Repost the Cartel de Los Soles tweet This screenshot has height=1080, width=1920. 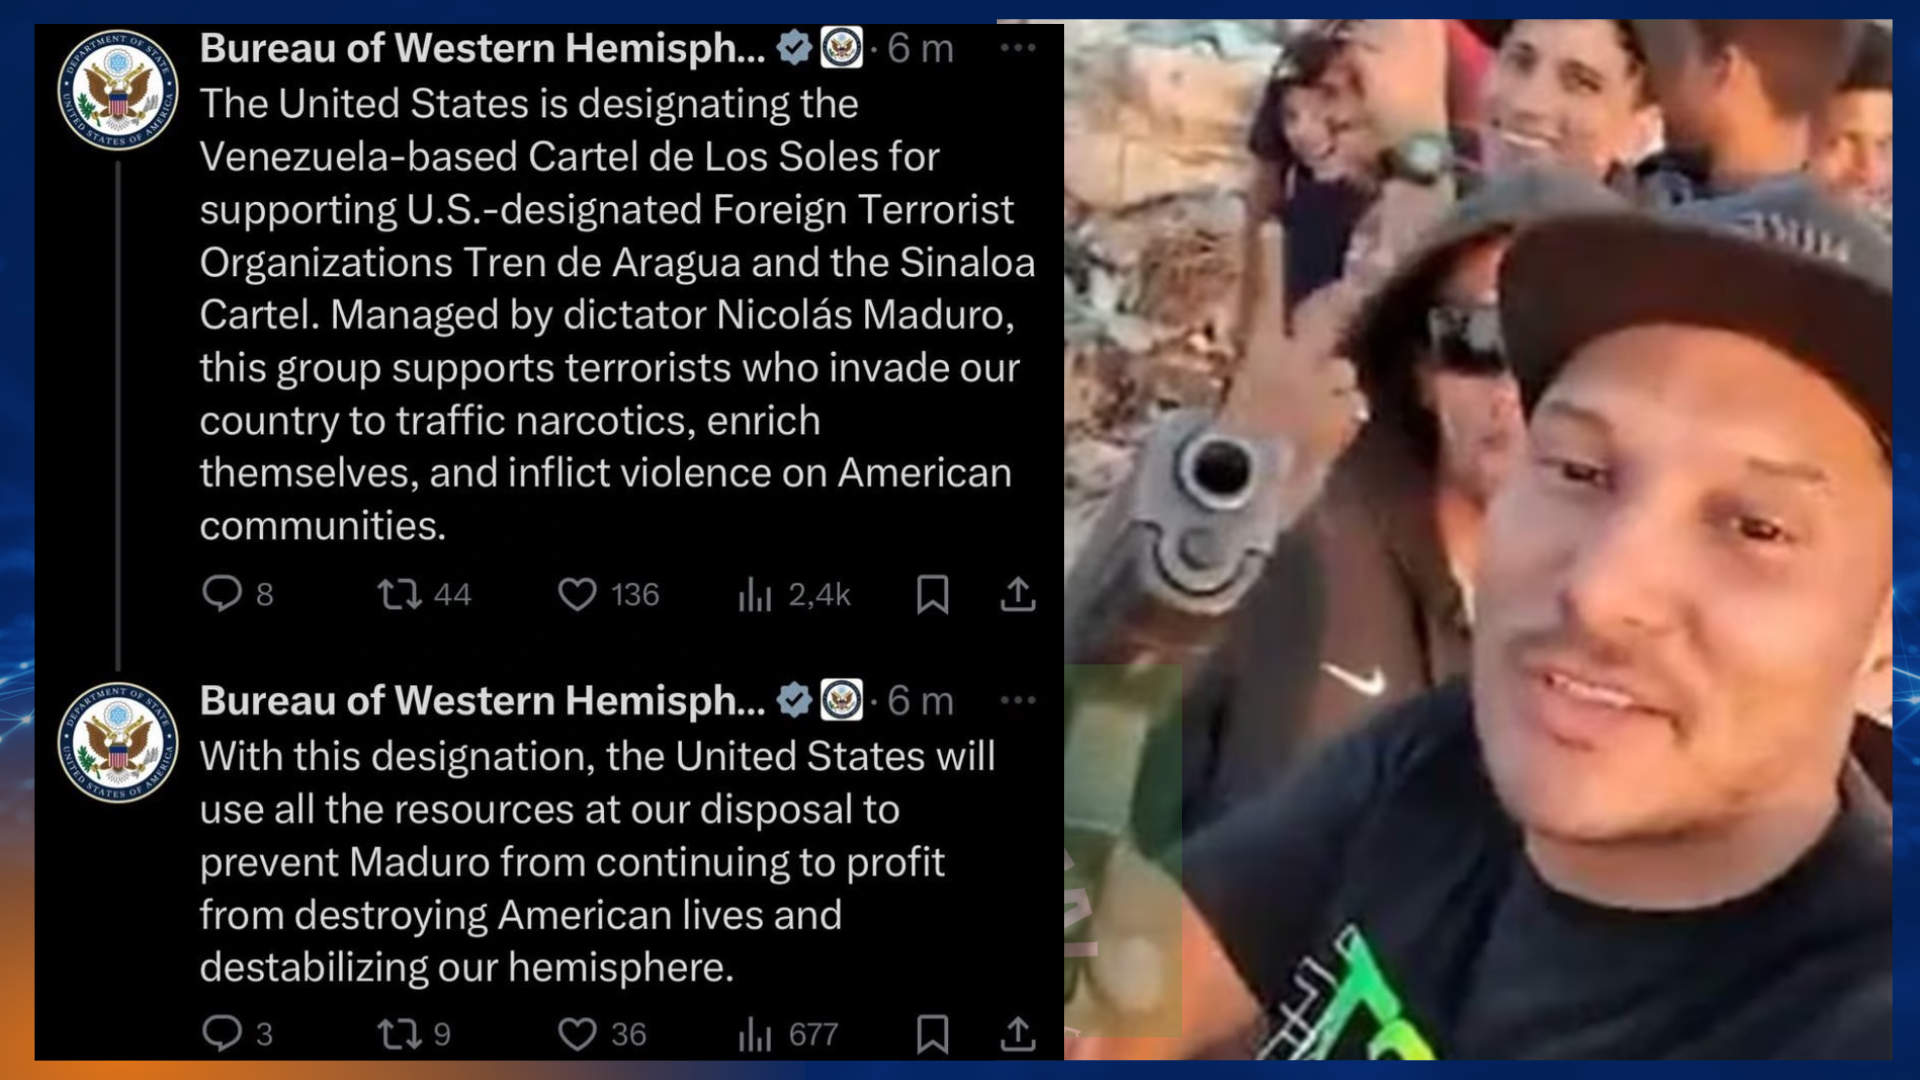coord(423,594)
